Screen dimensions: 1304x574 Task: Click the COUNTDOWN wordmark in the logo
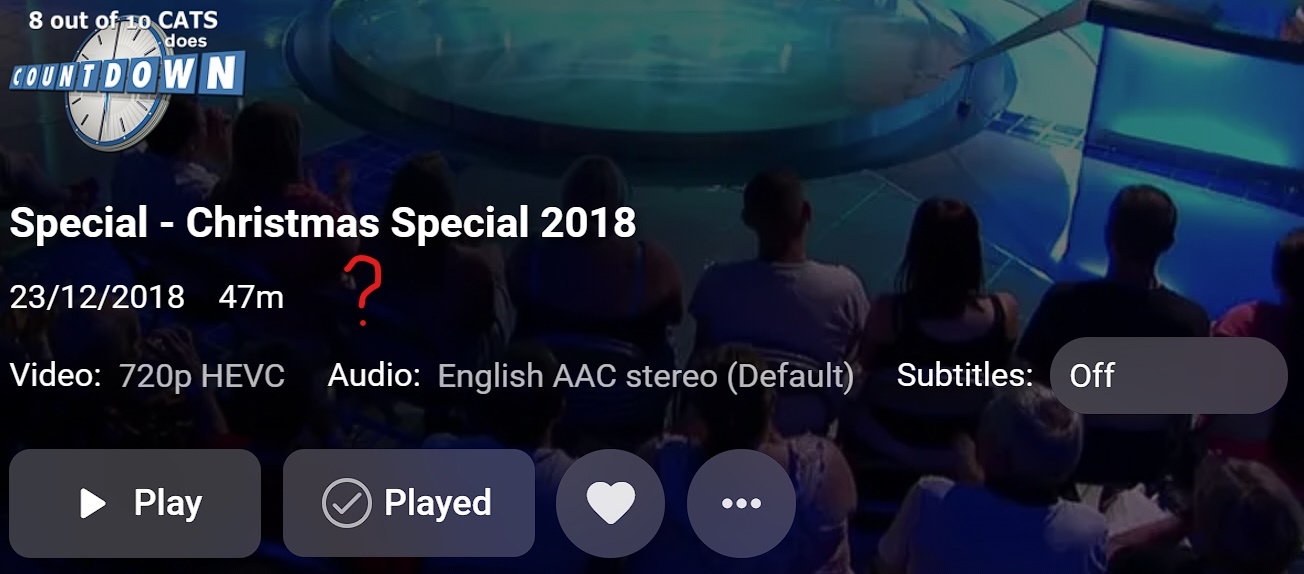point(126,75)
